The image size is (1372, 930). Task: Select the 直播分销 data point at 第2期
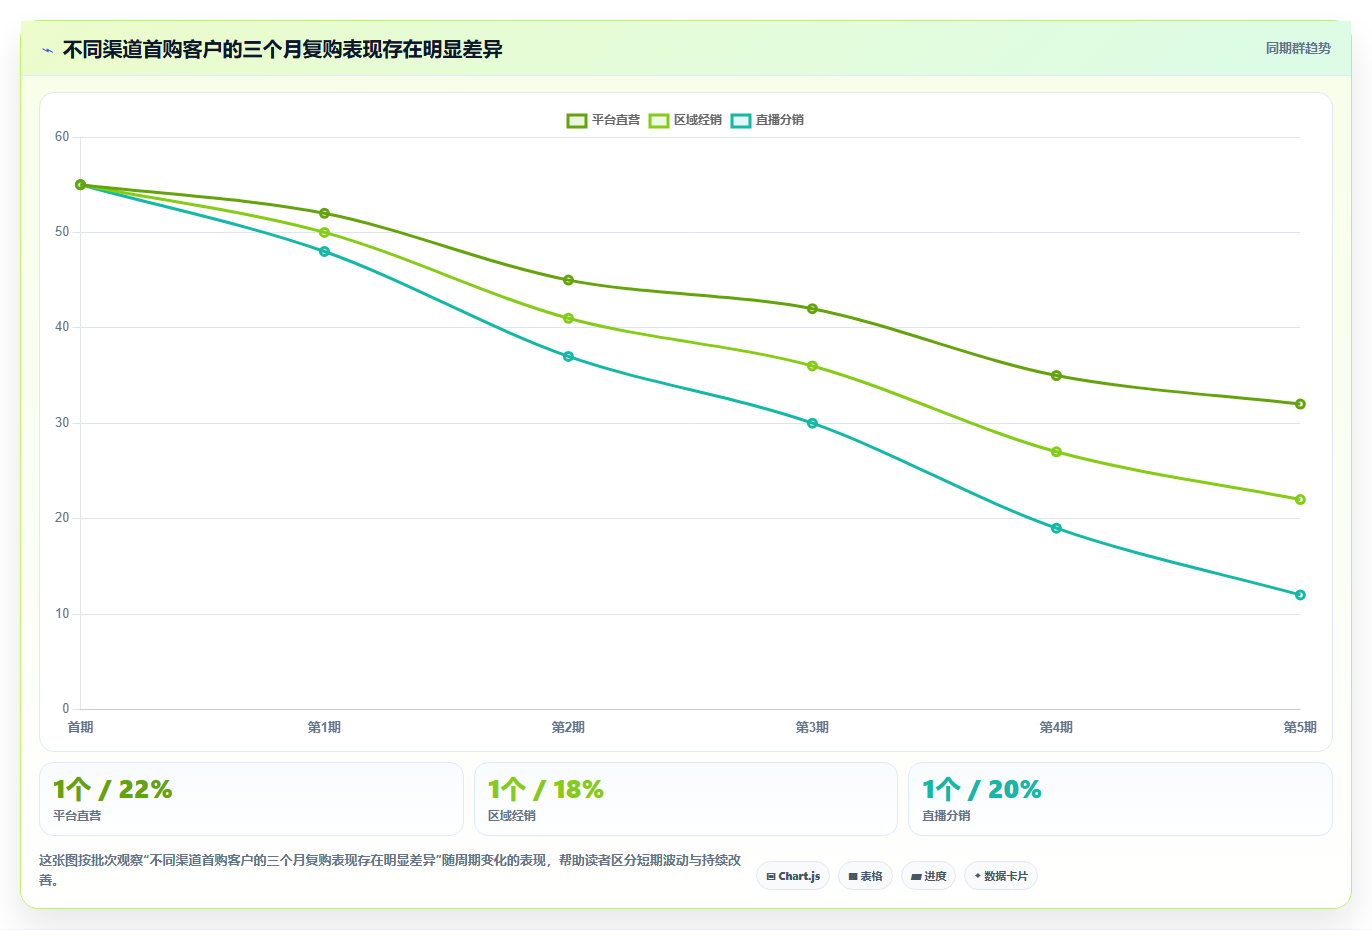[568, 356]
